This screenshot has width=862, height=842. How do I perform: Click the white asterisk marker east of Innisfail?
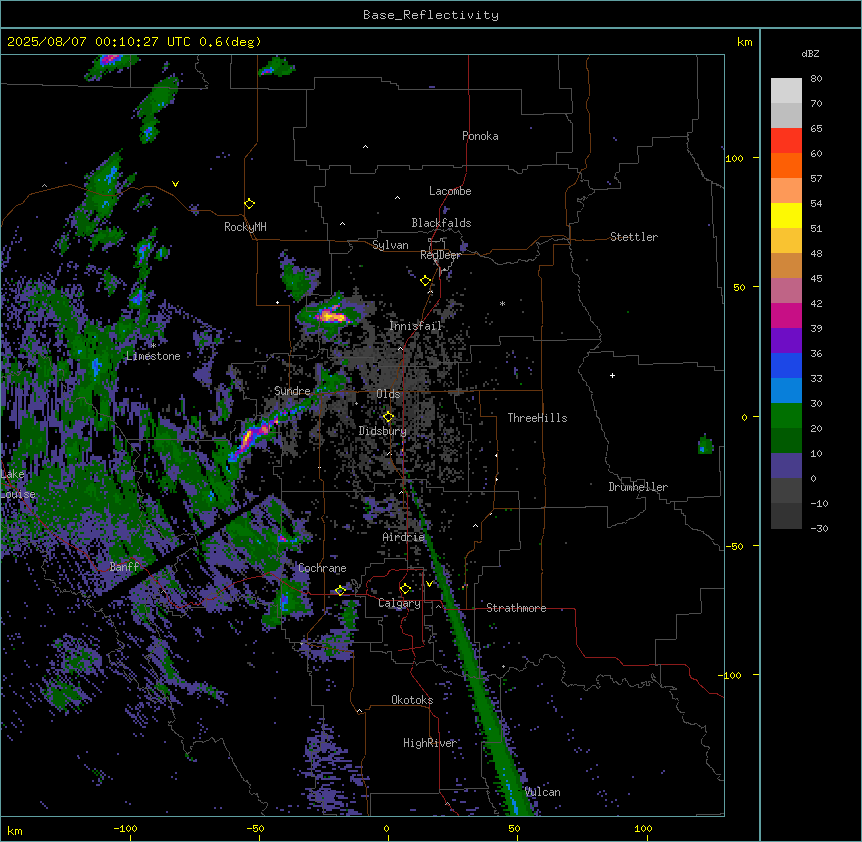[502, 304]
